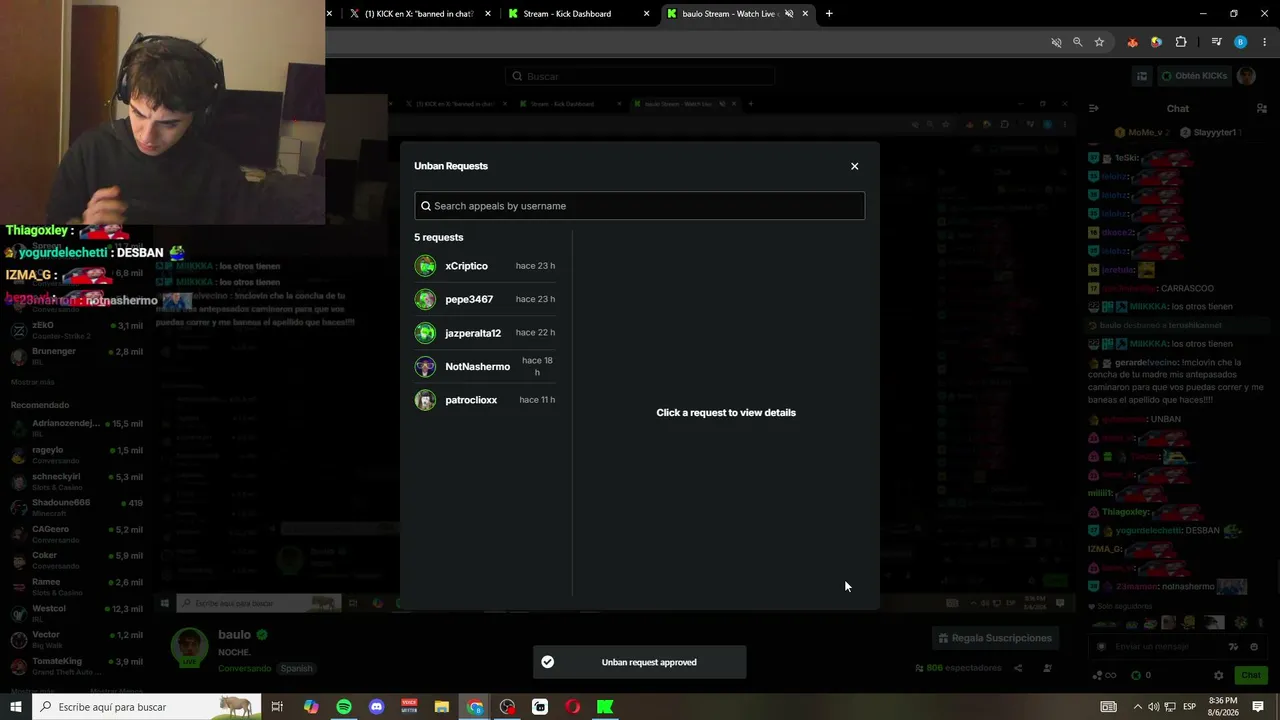The width and height of the screenshot is (1280, 720).
Task: Close the KICK en X tab
Action: point(488,14)
